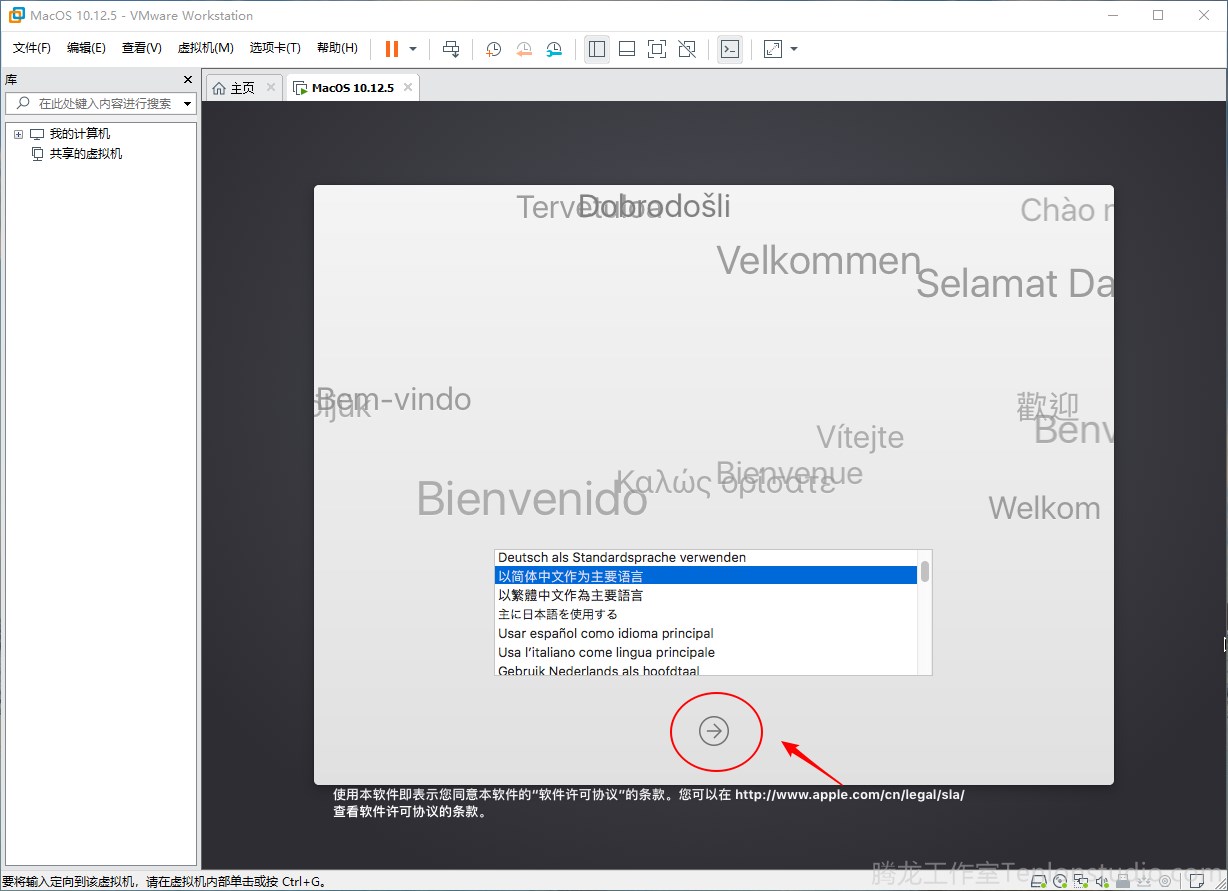Click the stretch guest display icon
Image resolution: width=1228 pixels, height=891 pixels.
tap(773, 49)
